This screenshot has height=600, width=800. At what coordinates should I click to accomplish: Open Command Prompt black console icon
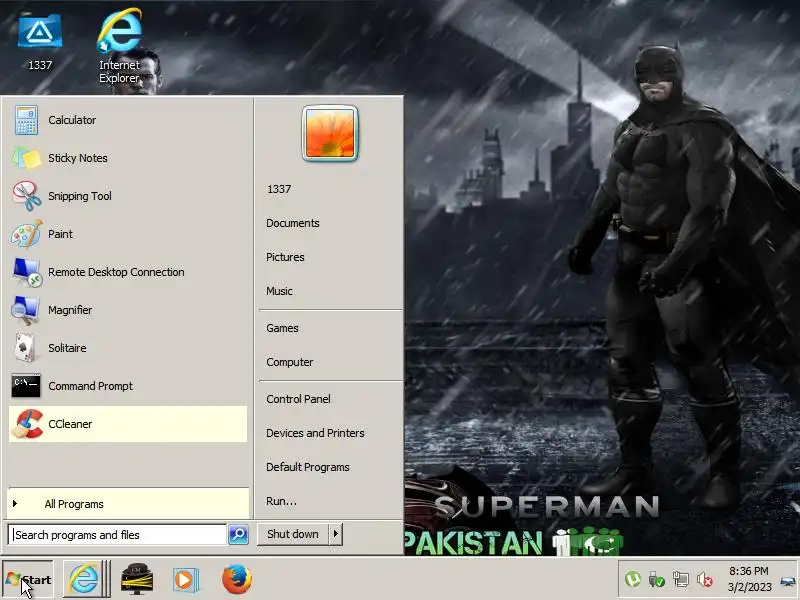pos(26,386)
